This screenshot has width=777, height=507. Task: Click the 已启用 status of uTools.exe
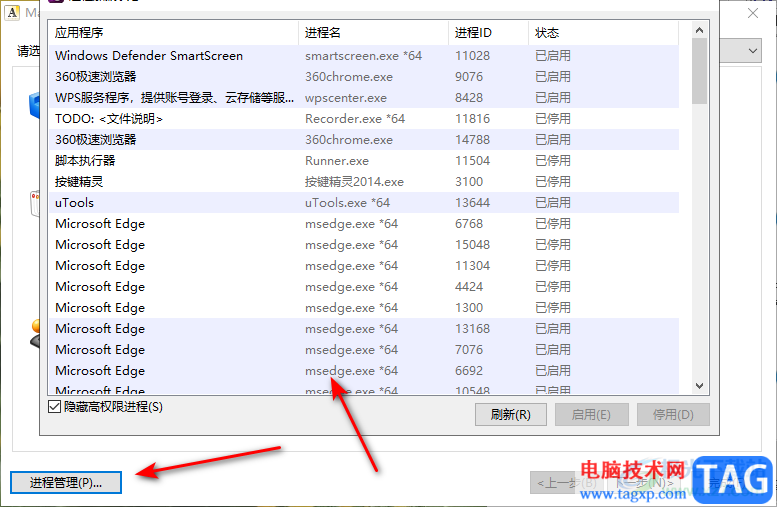(x=553, y=203)
